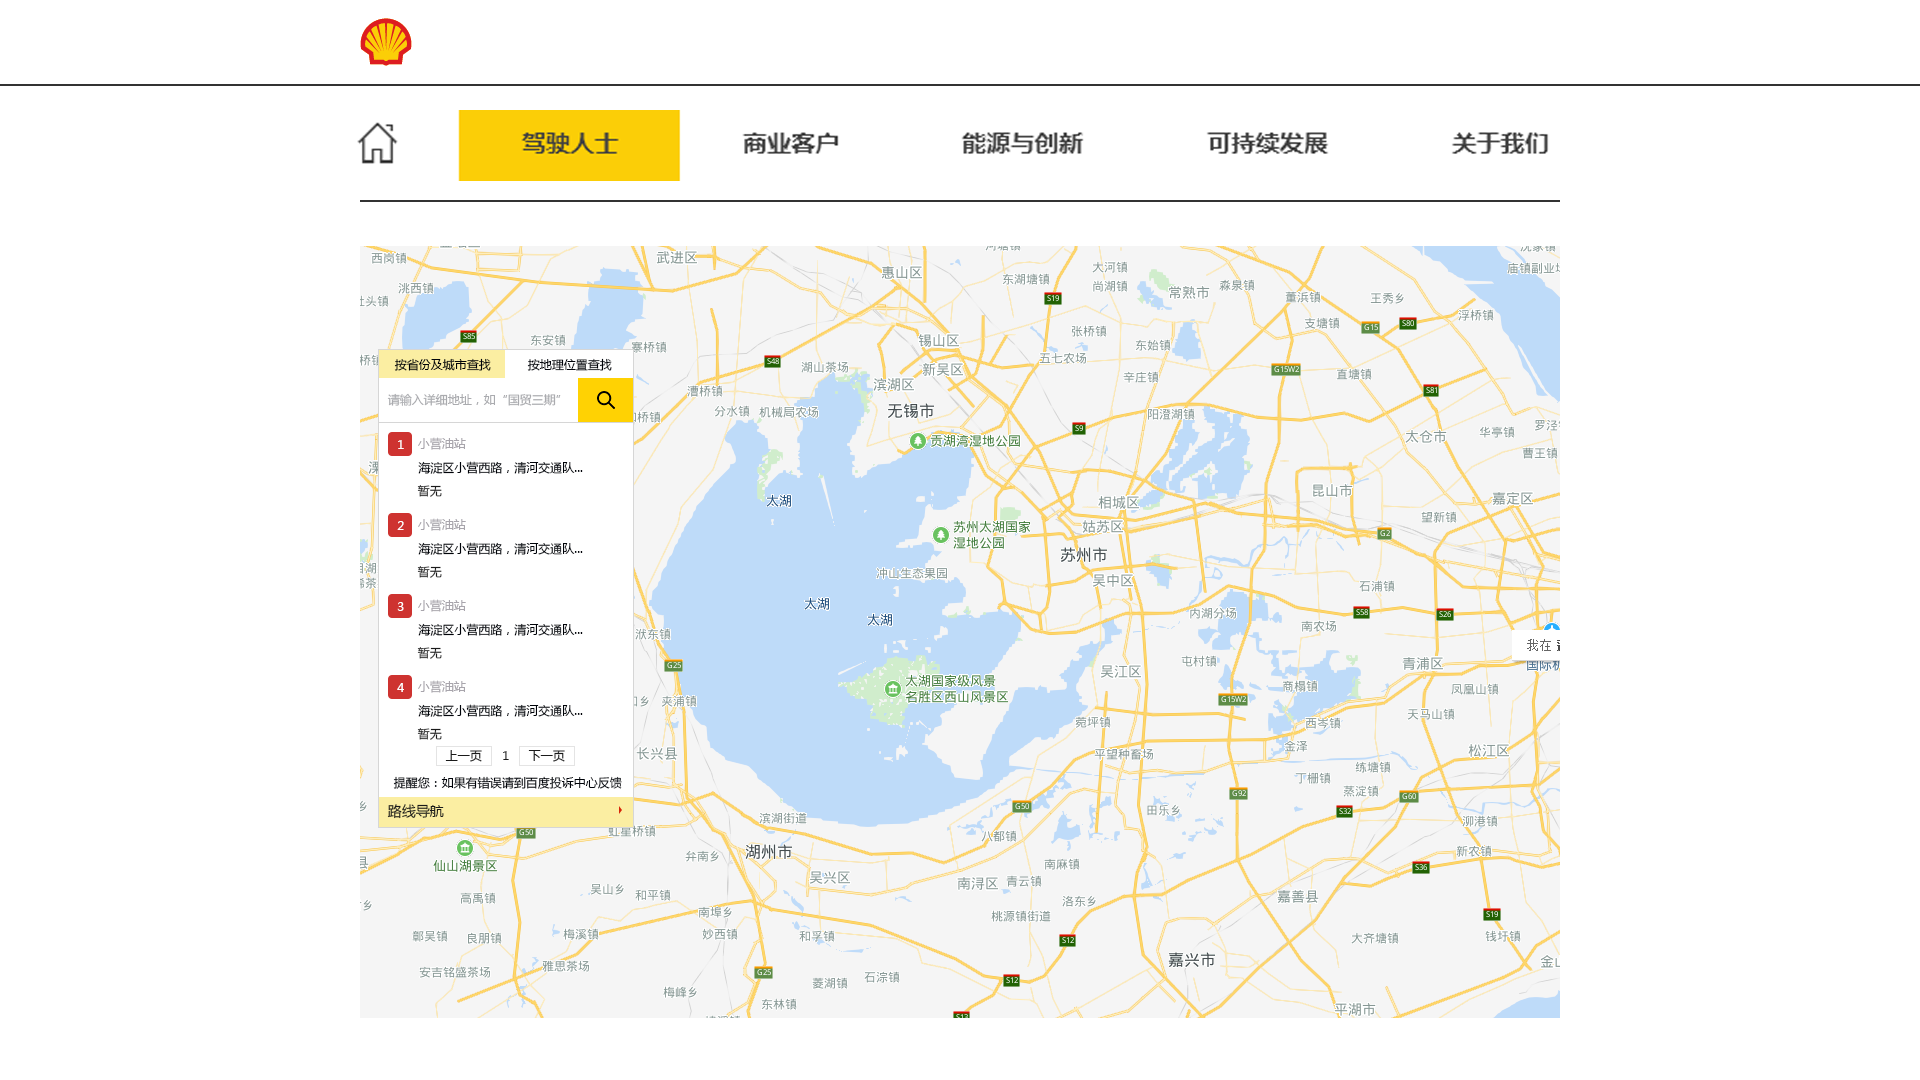This screenshot has height=1080, width=1920.
Task: Click address text of result 4
Action: click(x=500, y=711)
